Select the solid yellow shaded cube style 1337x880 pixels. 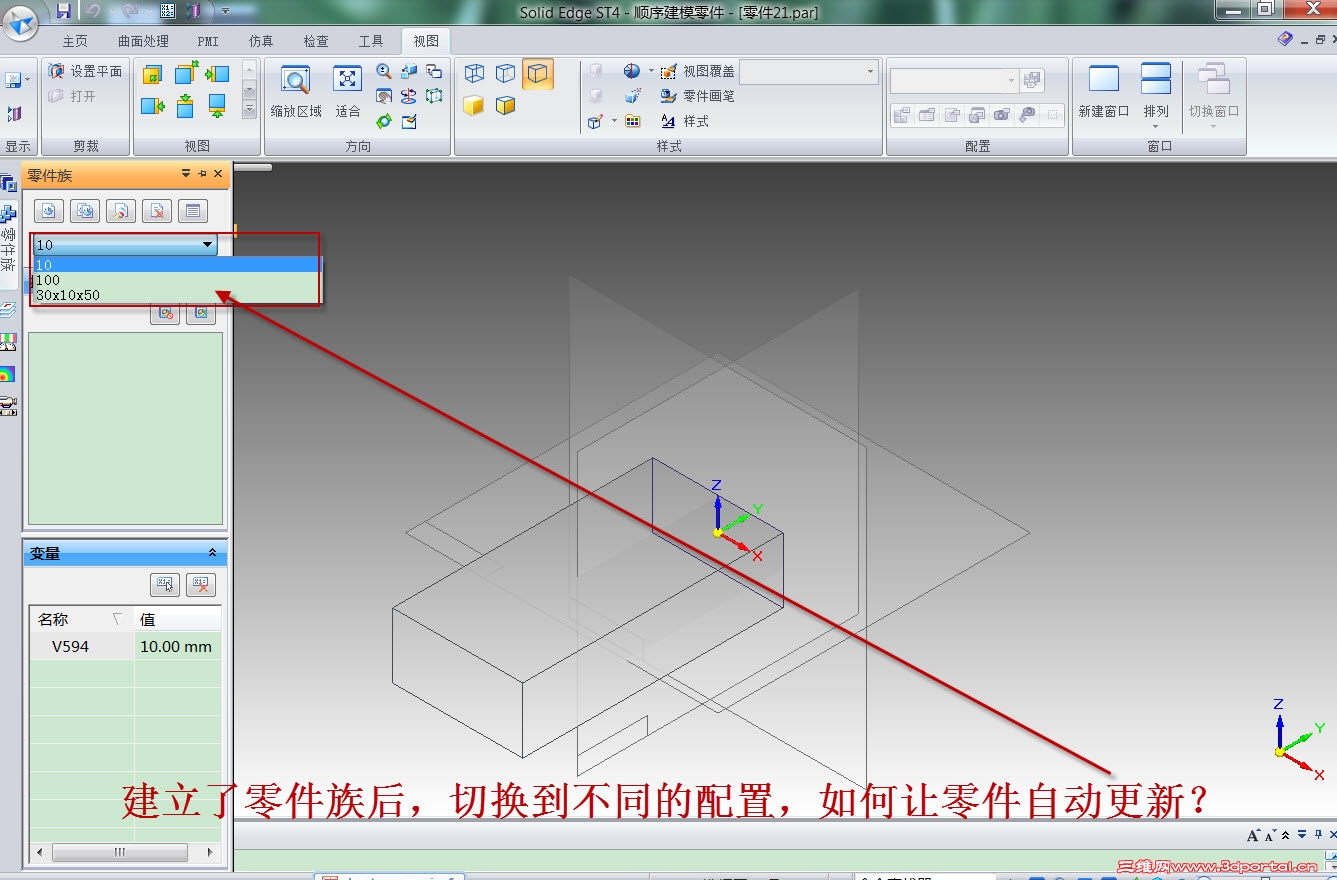pyautogui.click(x=474, y=105)
